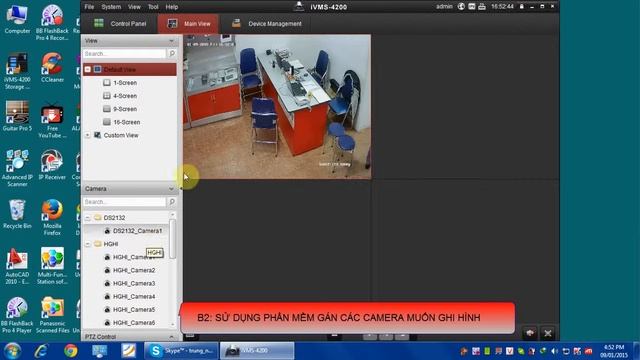This screenshot has width=640, height=360.
Task: Open the Recycle Bin desktop icon
Action: point(17,214)
